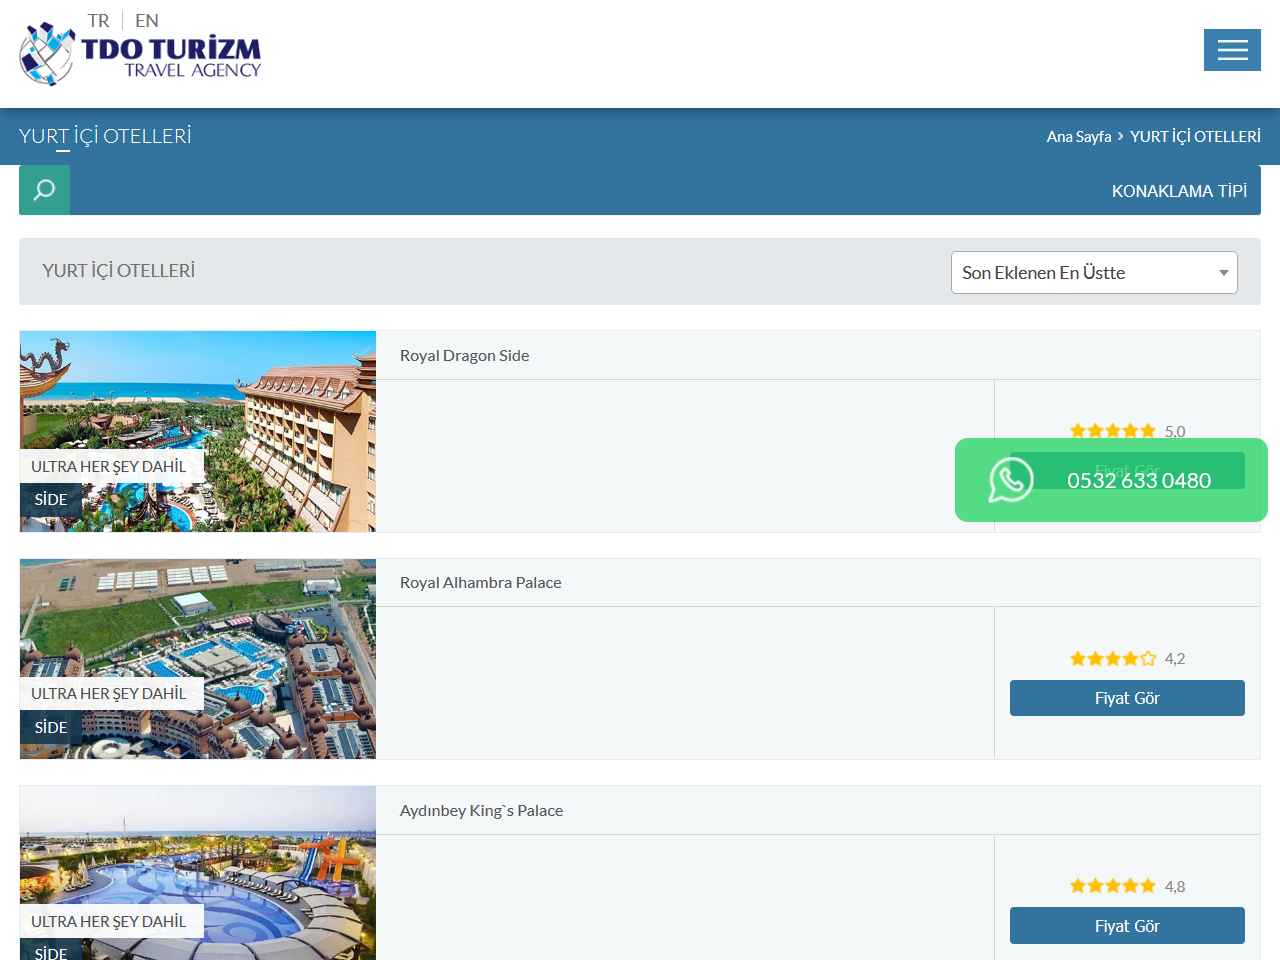This screenshot has width=1280, height=960.
Task: Click star rating 4,8 of Aydınbey King`s Palace
Action: (1127, 886)
